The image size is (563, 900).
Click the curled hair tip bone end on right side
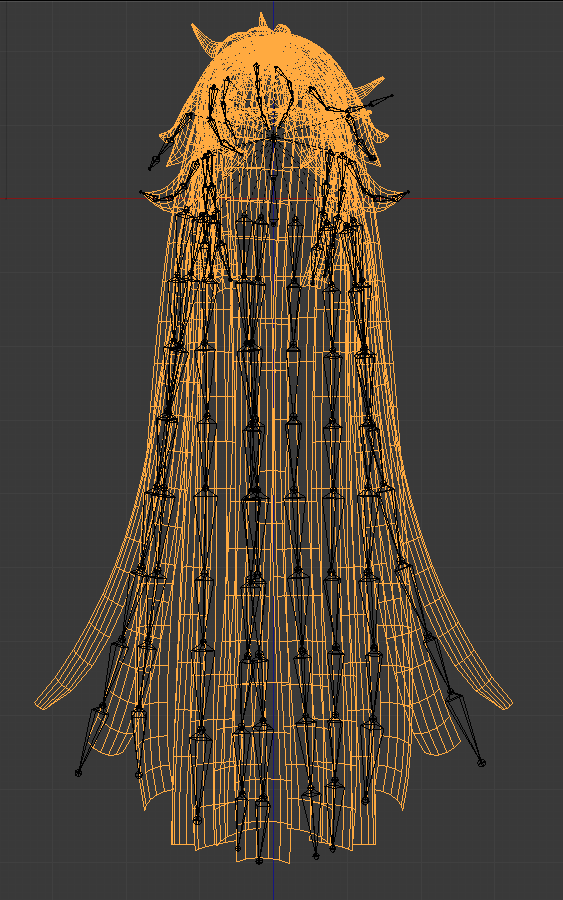pyautogui.click(x=408, y=192)
